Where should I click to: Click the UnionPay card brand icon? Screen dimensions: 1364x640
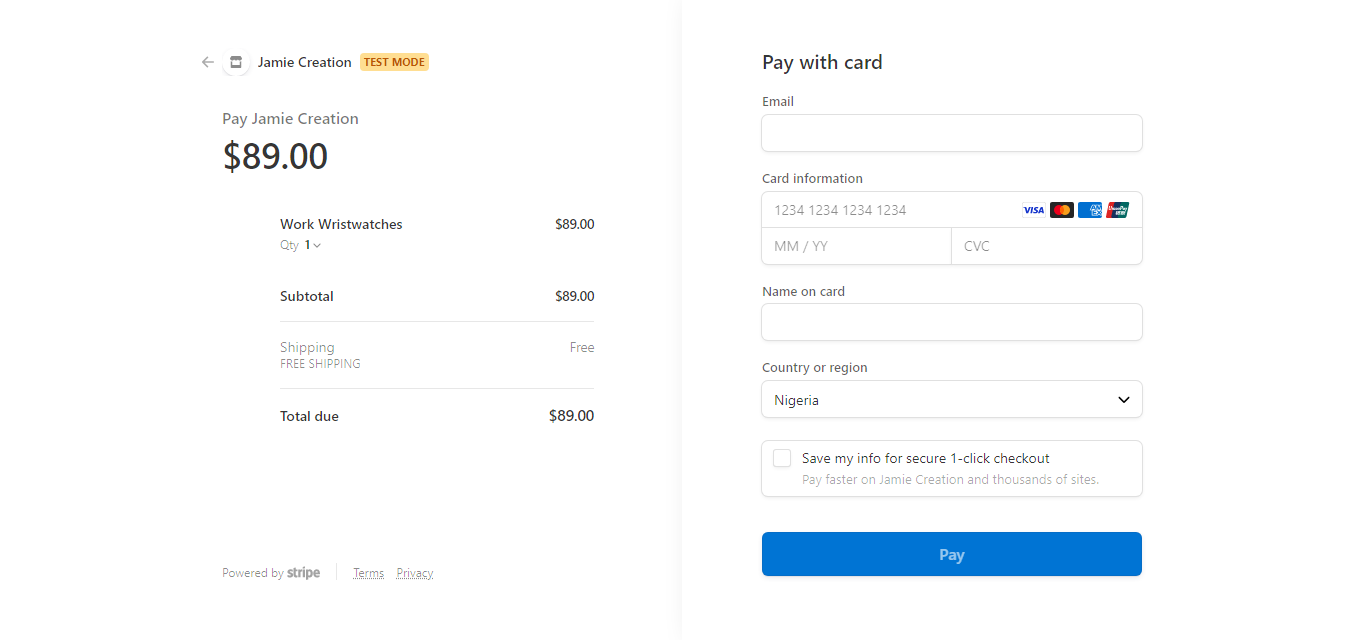[x=1117, y=210]
